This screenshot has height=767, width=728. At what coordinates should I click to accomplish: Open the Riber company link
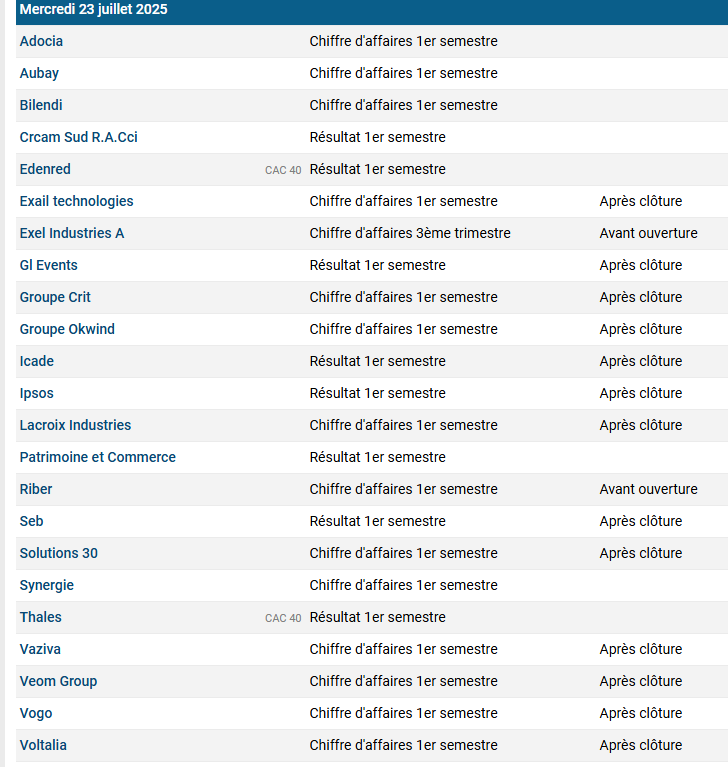[x=36, y=489]
